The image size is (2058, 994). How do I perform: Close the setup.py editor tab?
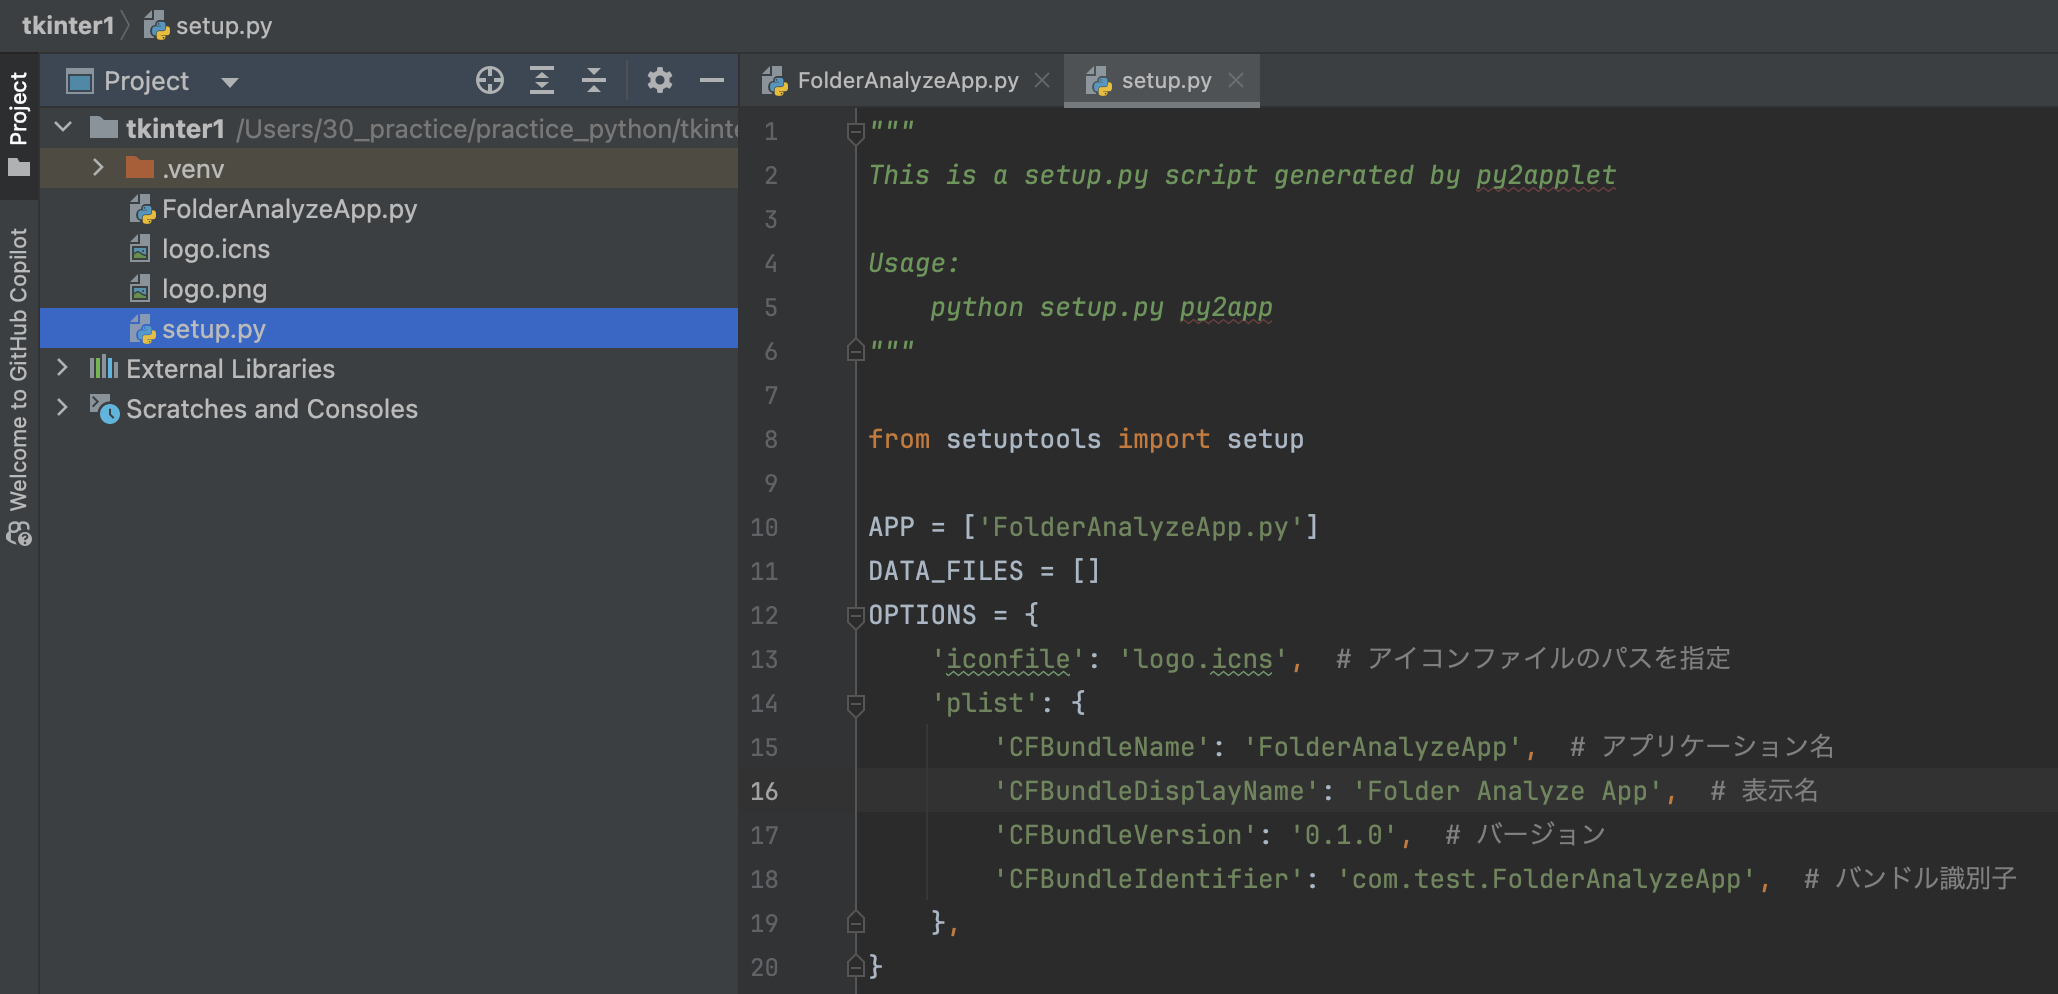1237,80
